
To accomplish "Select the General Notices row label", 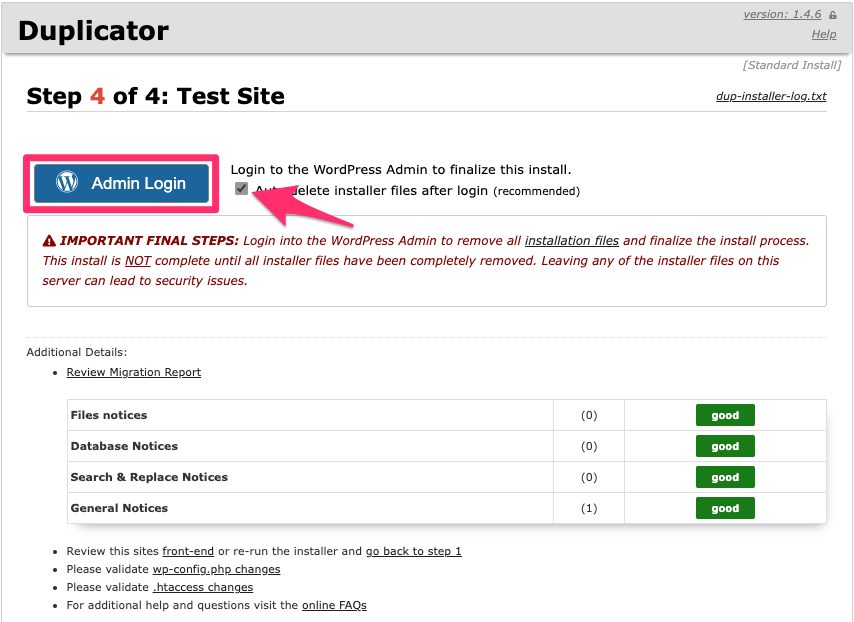I will pyautogui.click(x=119, y=508).
